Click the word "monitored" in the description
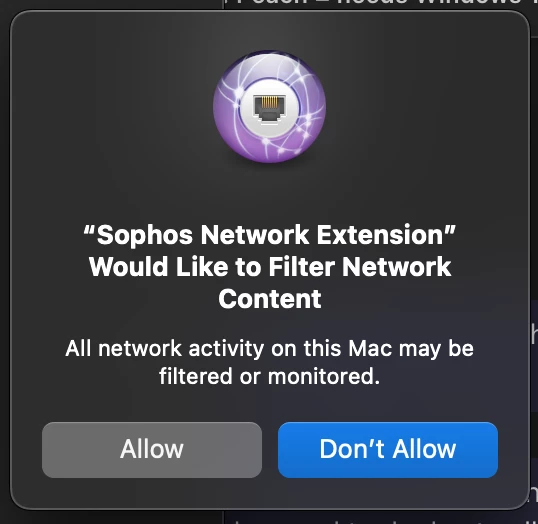This screenshot has width=538, height=524. pos(321,376)
